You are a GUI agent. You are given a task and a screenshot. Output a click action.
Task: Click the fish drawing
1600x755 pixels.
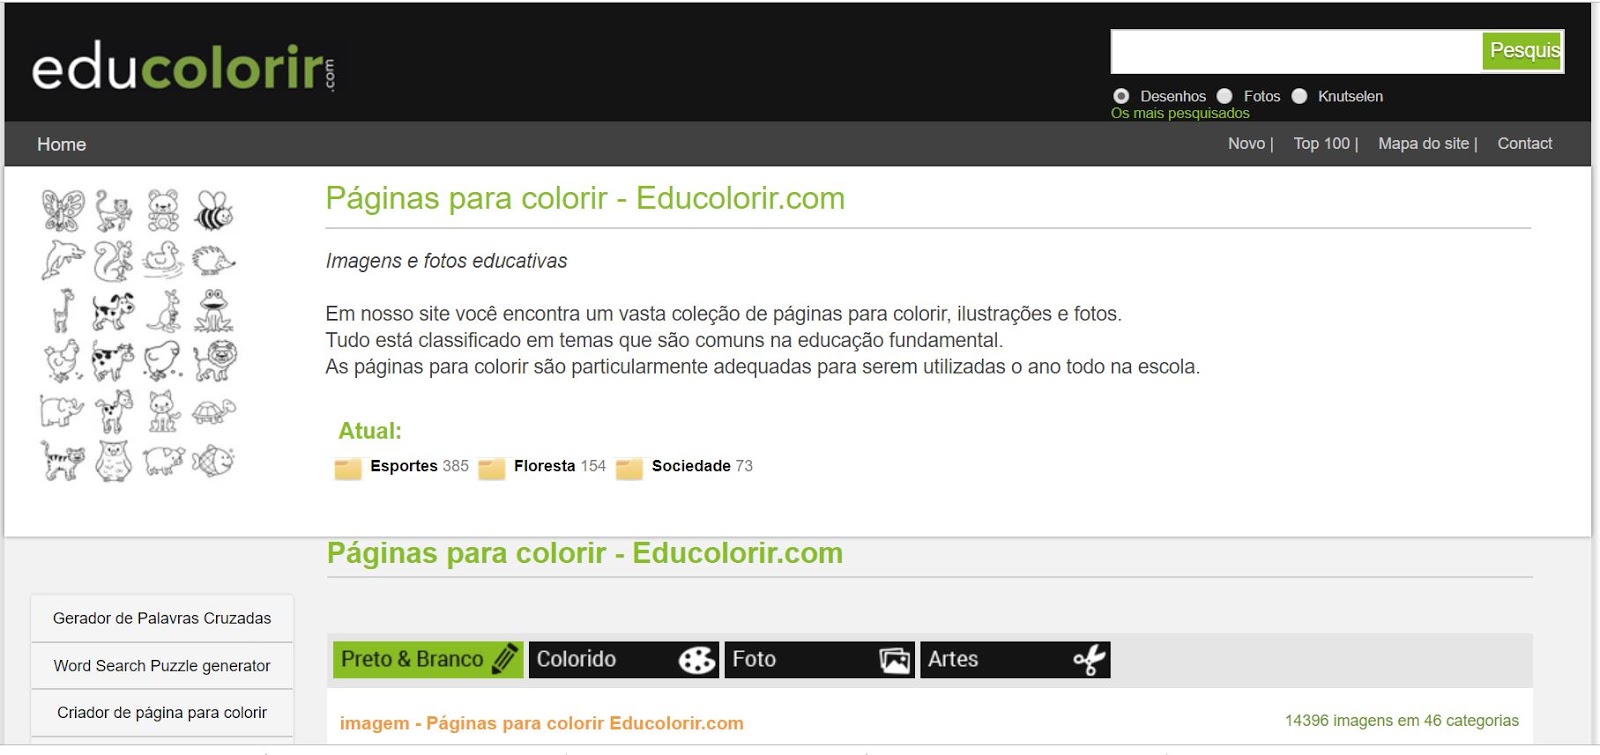214,461
